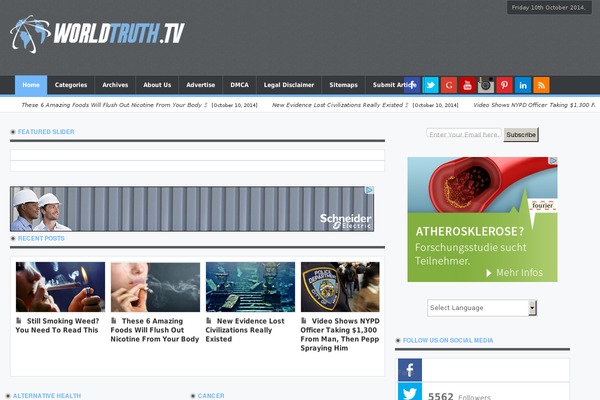Screen dimensions: 600x400
Task: Open the About Us page
Action: point(157,85)
